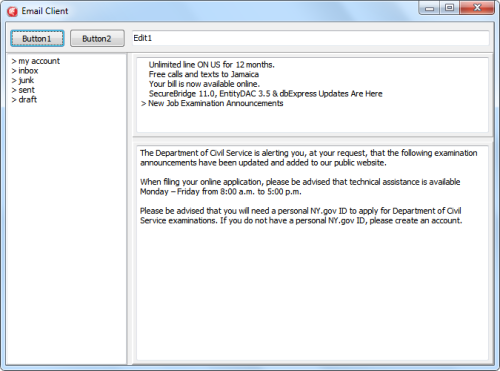Expand the arrow beside sent
Viewport: 500px width, 371px height.
click(x=14, y=90)
